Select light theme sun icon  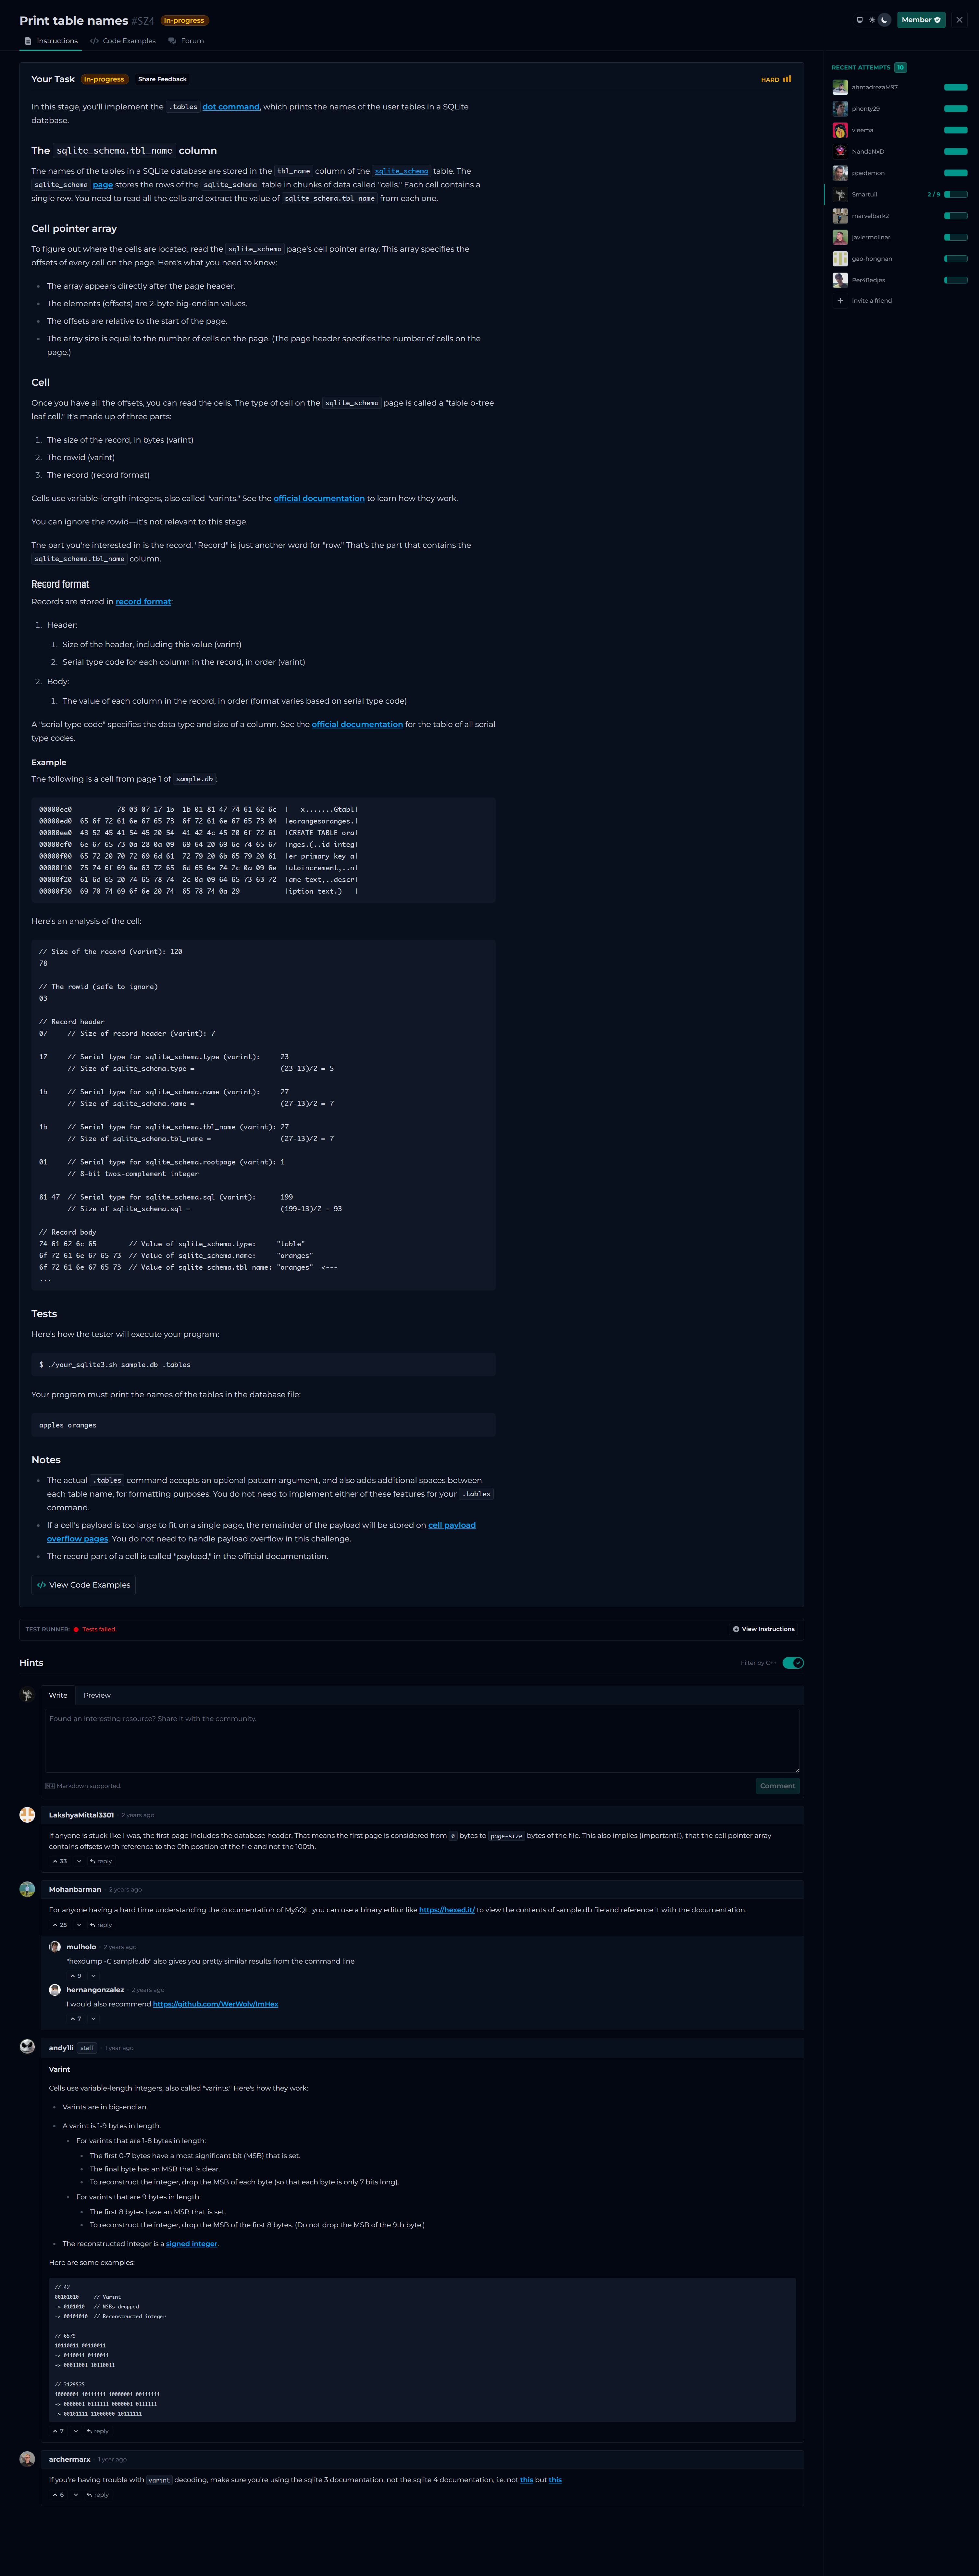[x=872, y=20]
